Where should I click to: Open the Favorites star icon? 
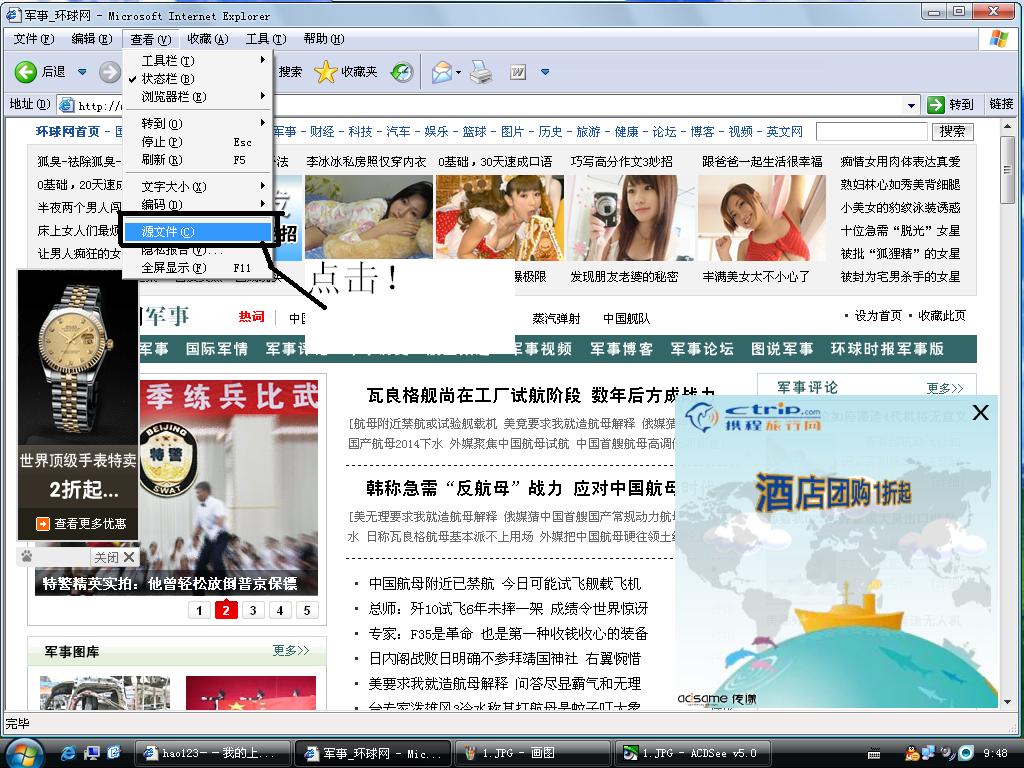[325, 72]
